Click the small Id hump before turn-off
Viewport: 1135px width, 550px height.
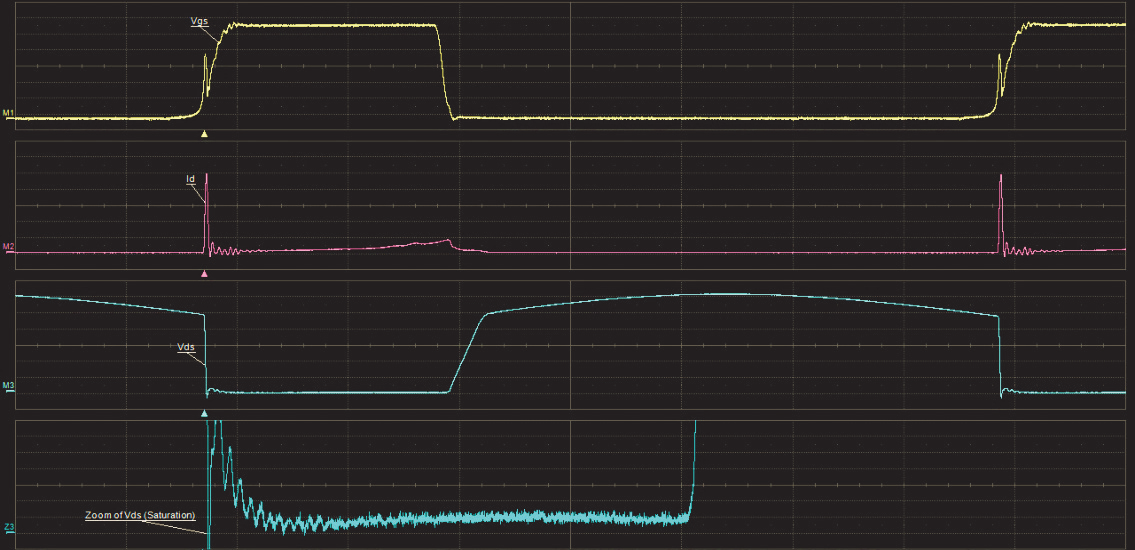(435, 241)
